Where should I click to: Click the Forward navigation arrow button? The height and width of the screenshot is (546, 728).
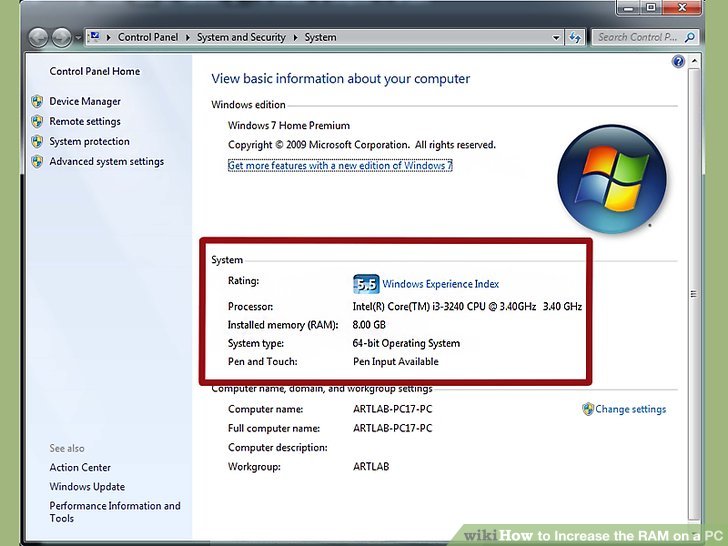tap(62, 38)
